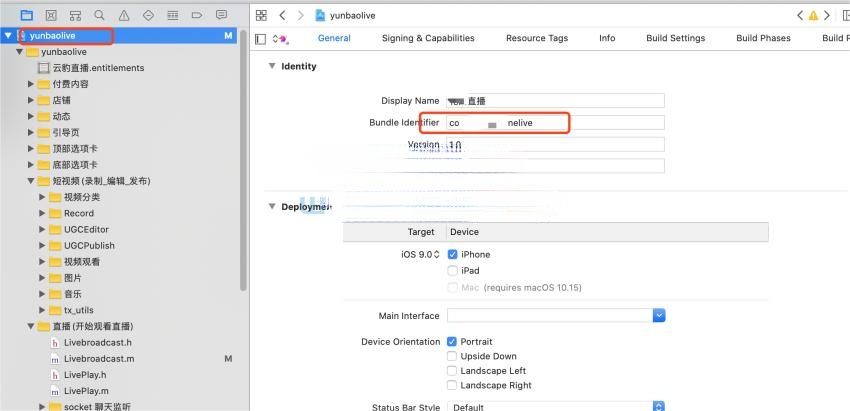Click the Livebroadcast.h header file icon
This screenshot has height=411, width=850.
(x=55, y=343)
